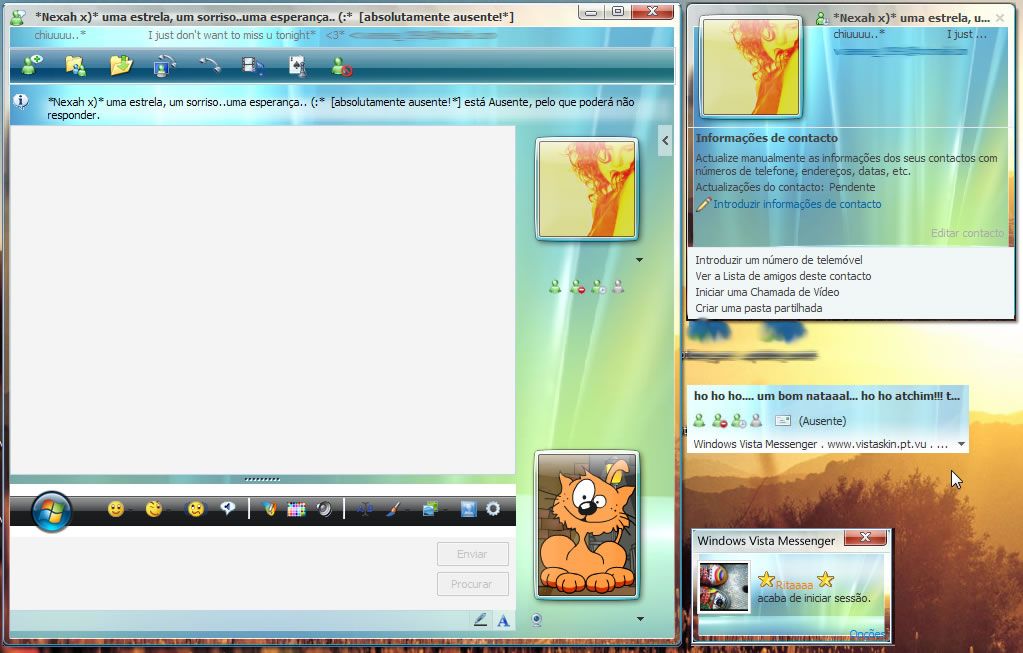
Task: Close the Windows Vista Messenger notification popup
Action: (x=865, y=538)
